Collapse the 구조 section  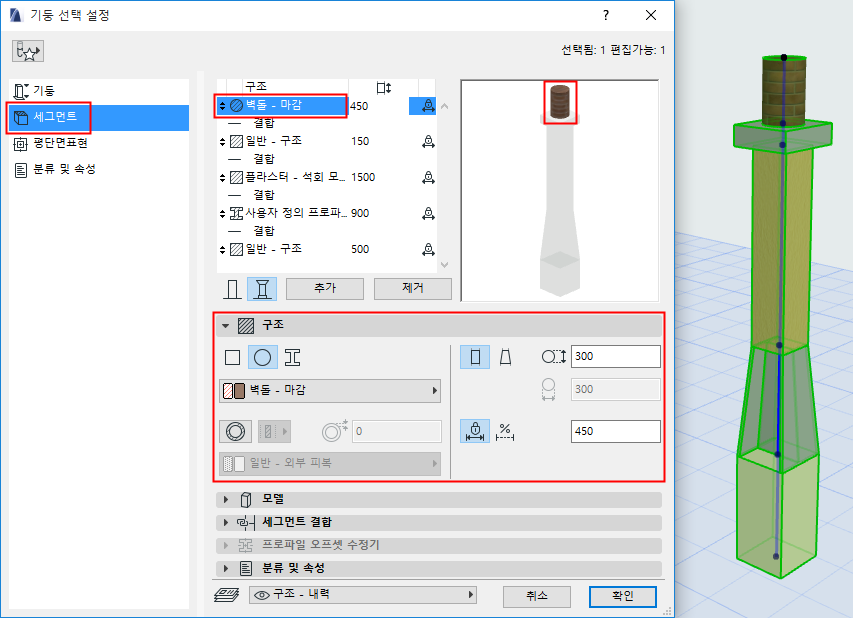coord(227,323)
